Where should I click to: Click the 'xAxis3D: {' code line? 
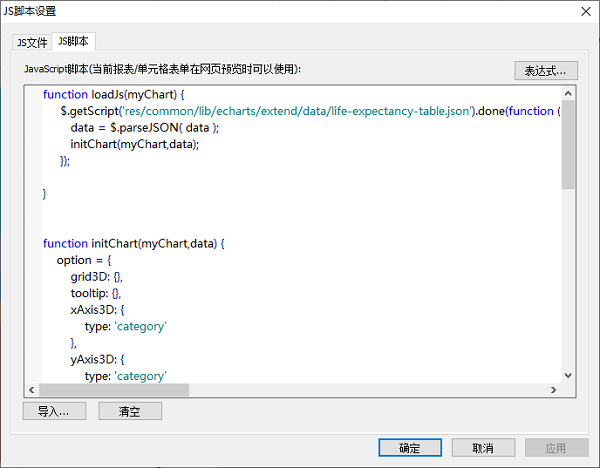tap(103, 310)
